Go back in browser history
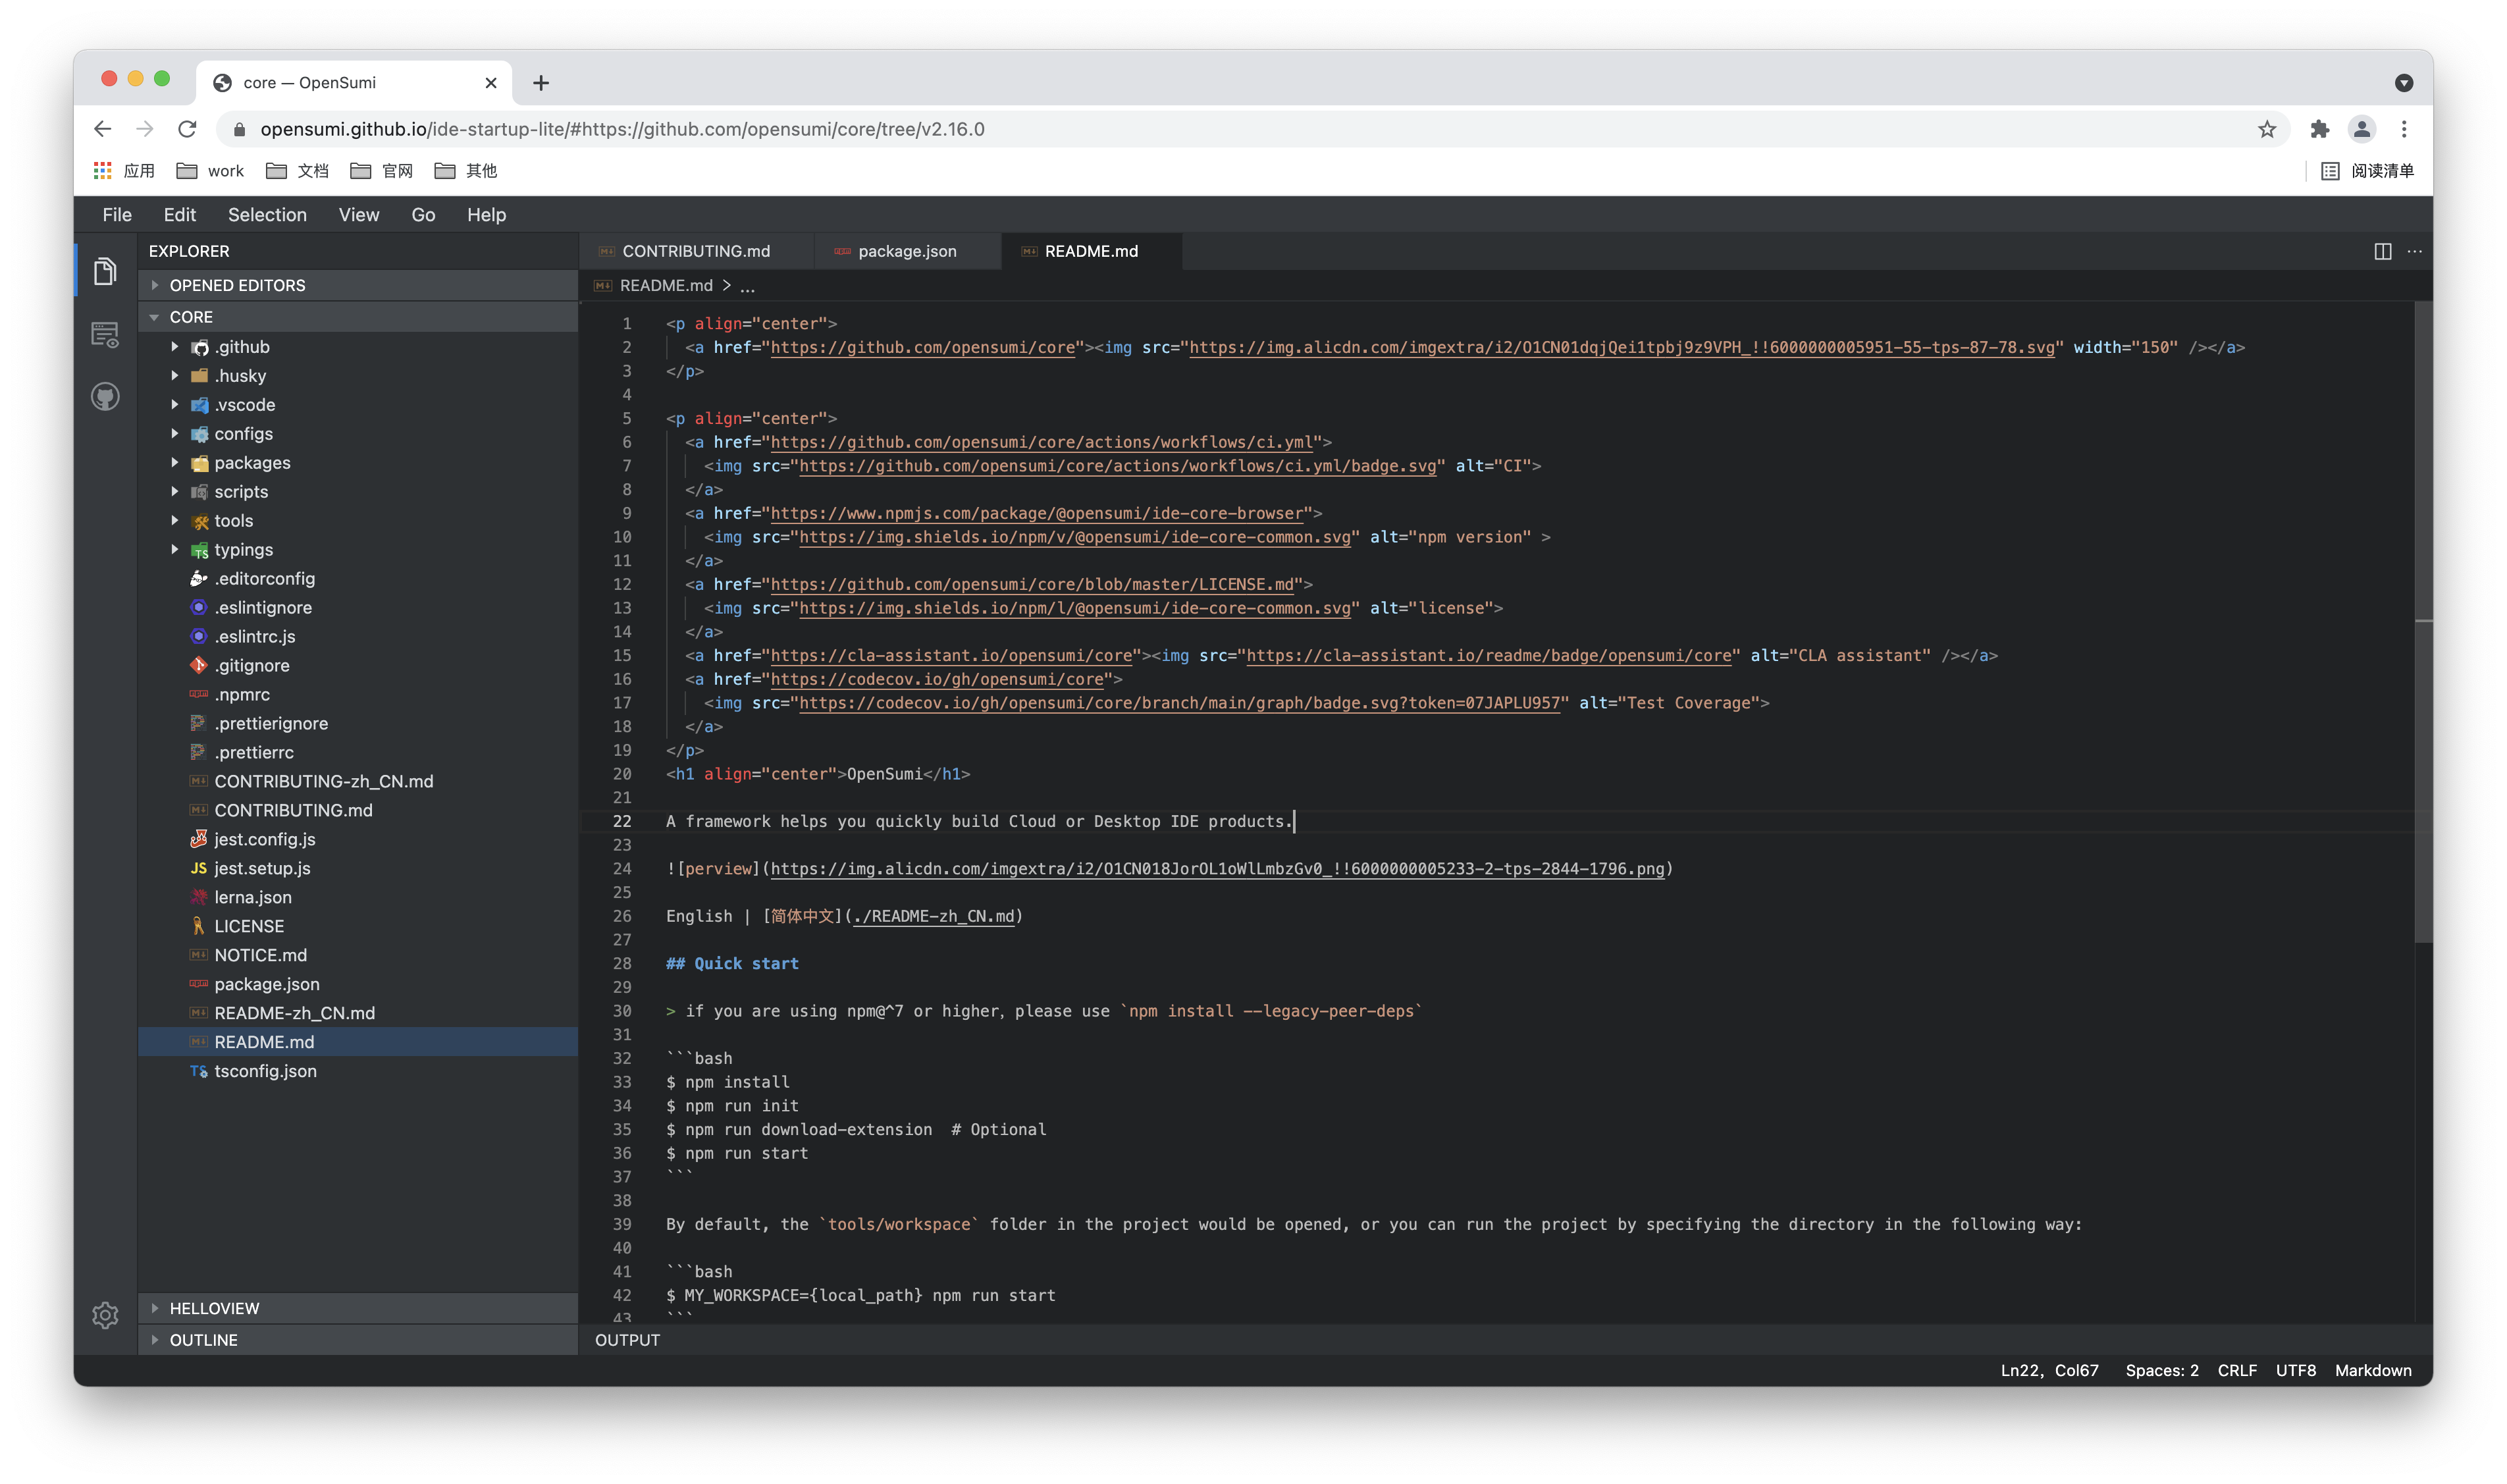This screenshot has height=1484, width=2507. coord(102,129)
